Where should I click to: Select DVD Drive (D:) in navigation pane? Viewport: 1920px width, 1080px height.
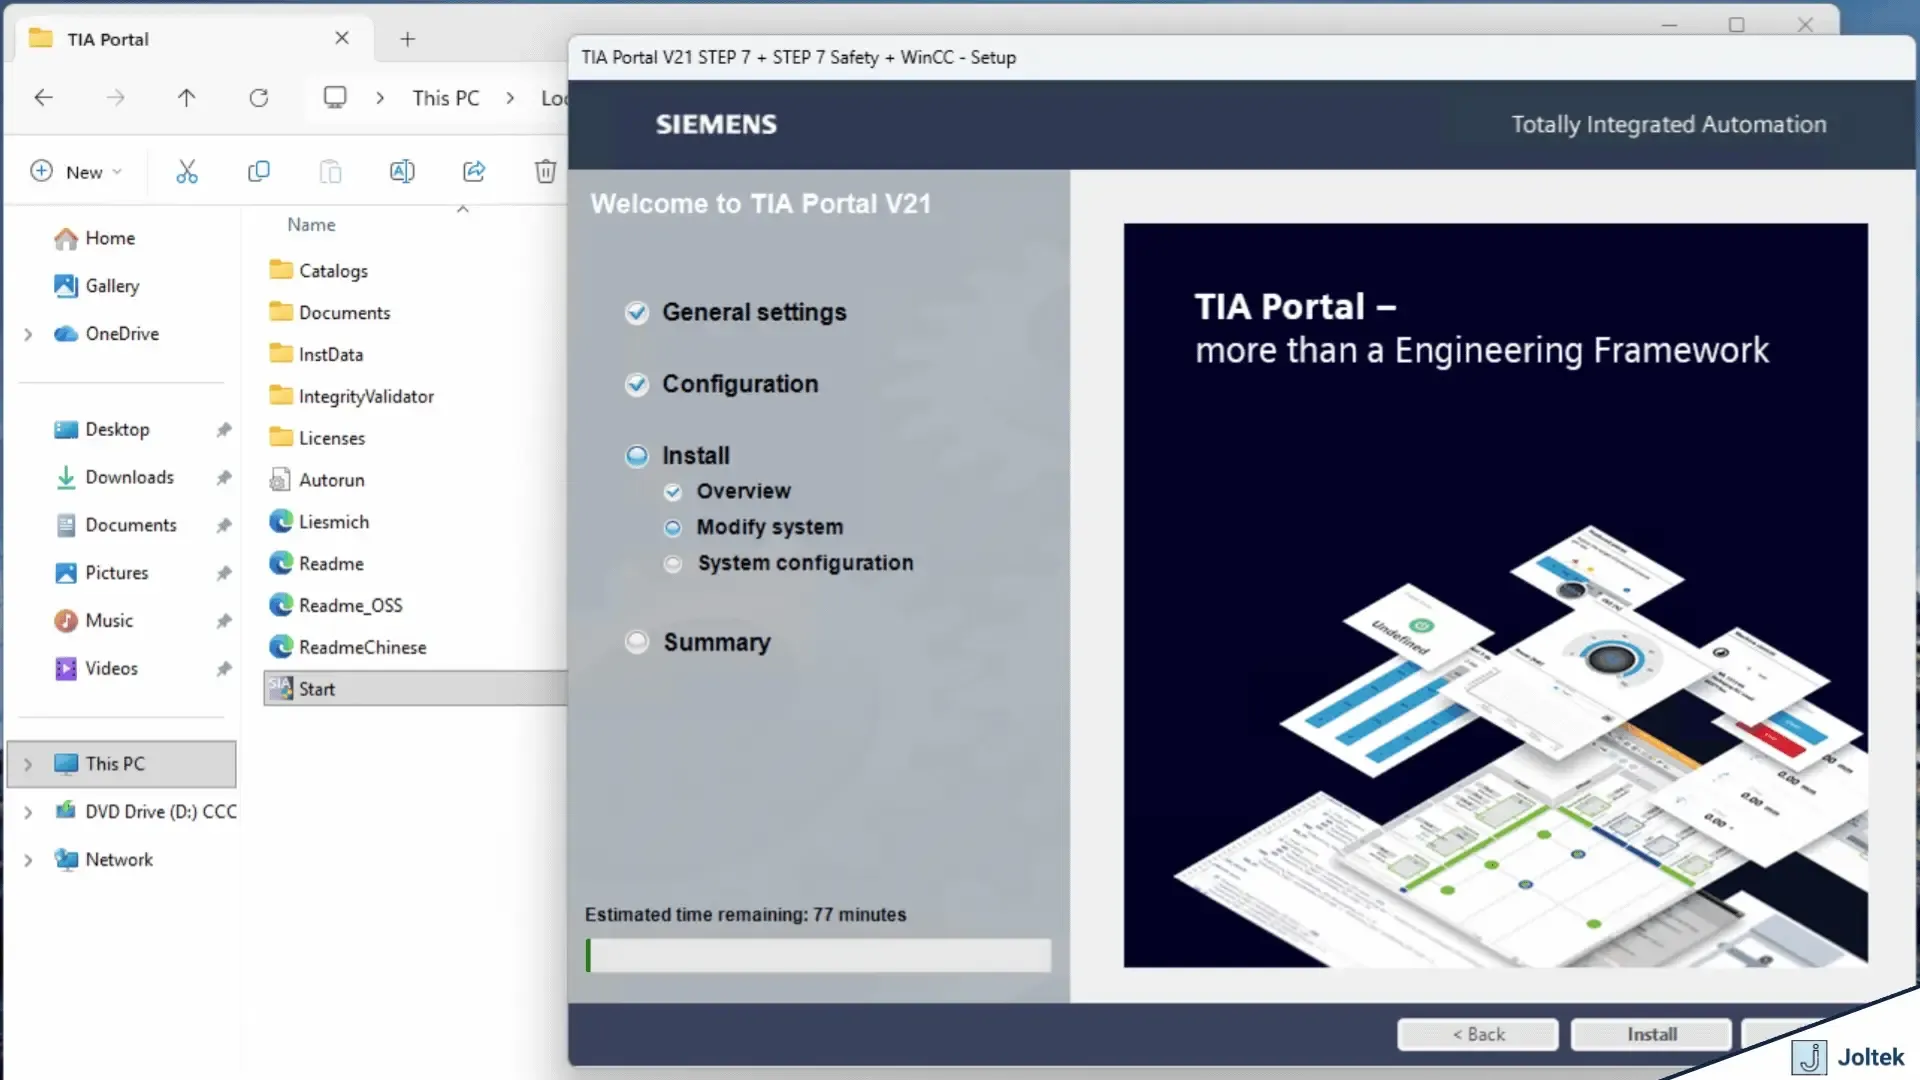[145, 812]
